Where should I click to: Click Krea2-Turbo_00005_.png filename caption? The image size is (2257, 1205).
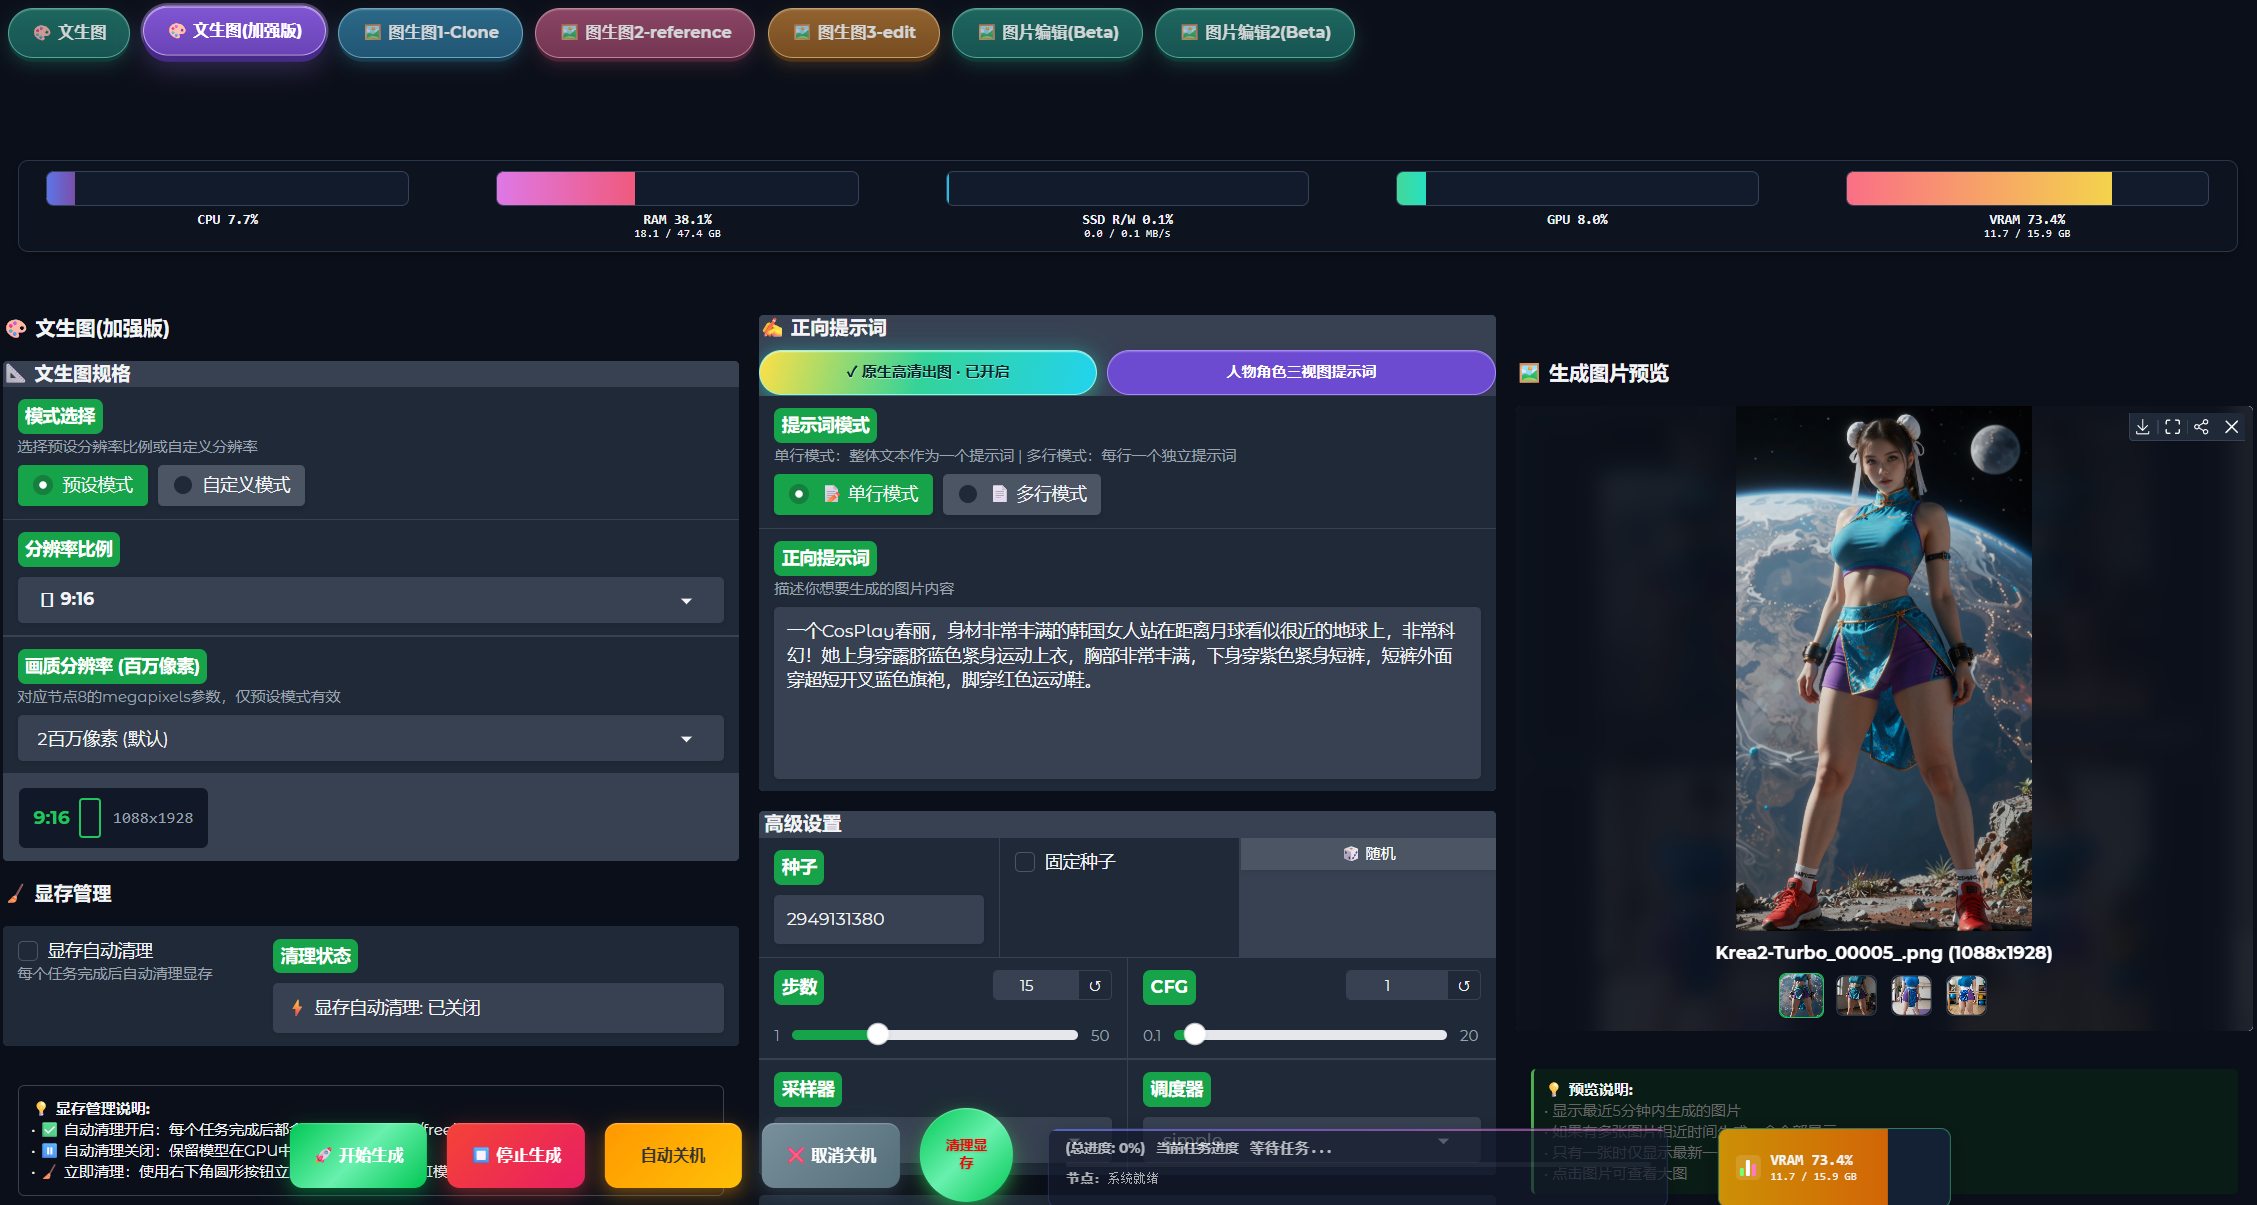pos(1883,953)
